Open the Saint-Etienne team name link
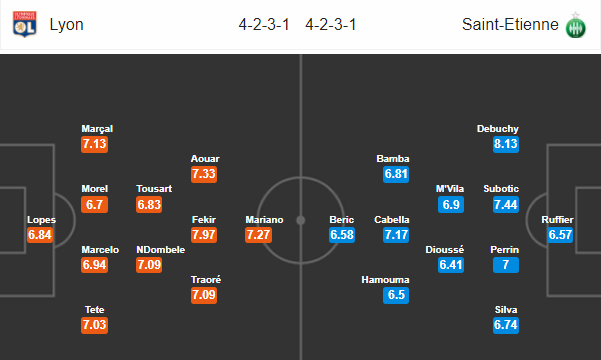The image size is (601, 360). coord(510,25)
